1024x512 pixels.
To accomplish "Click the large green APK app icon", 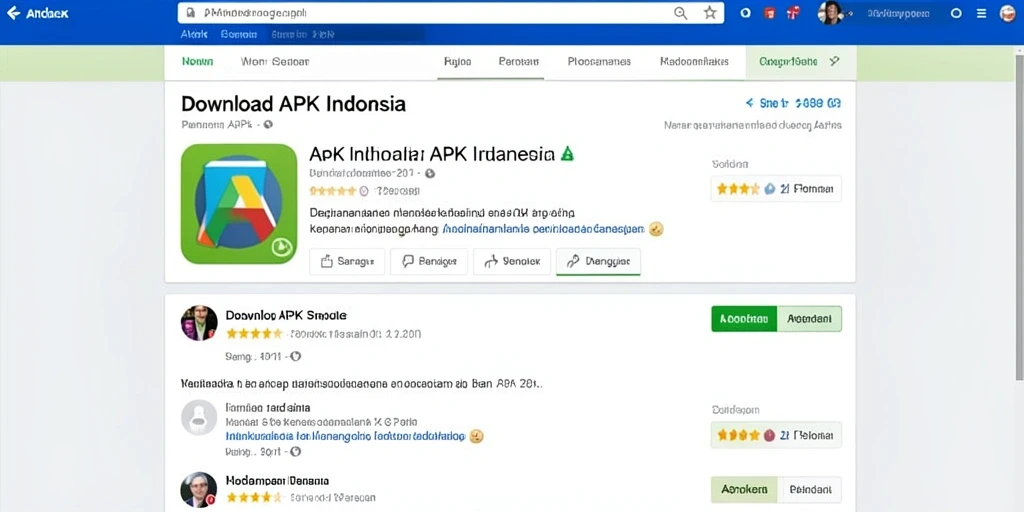I will 238,204.
